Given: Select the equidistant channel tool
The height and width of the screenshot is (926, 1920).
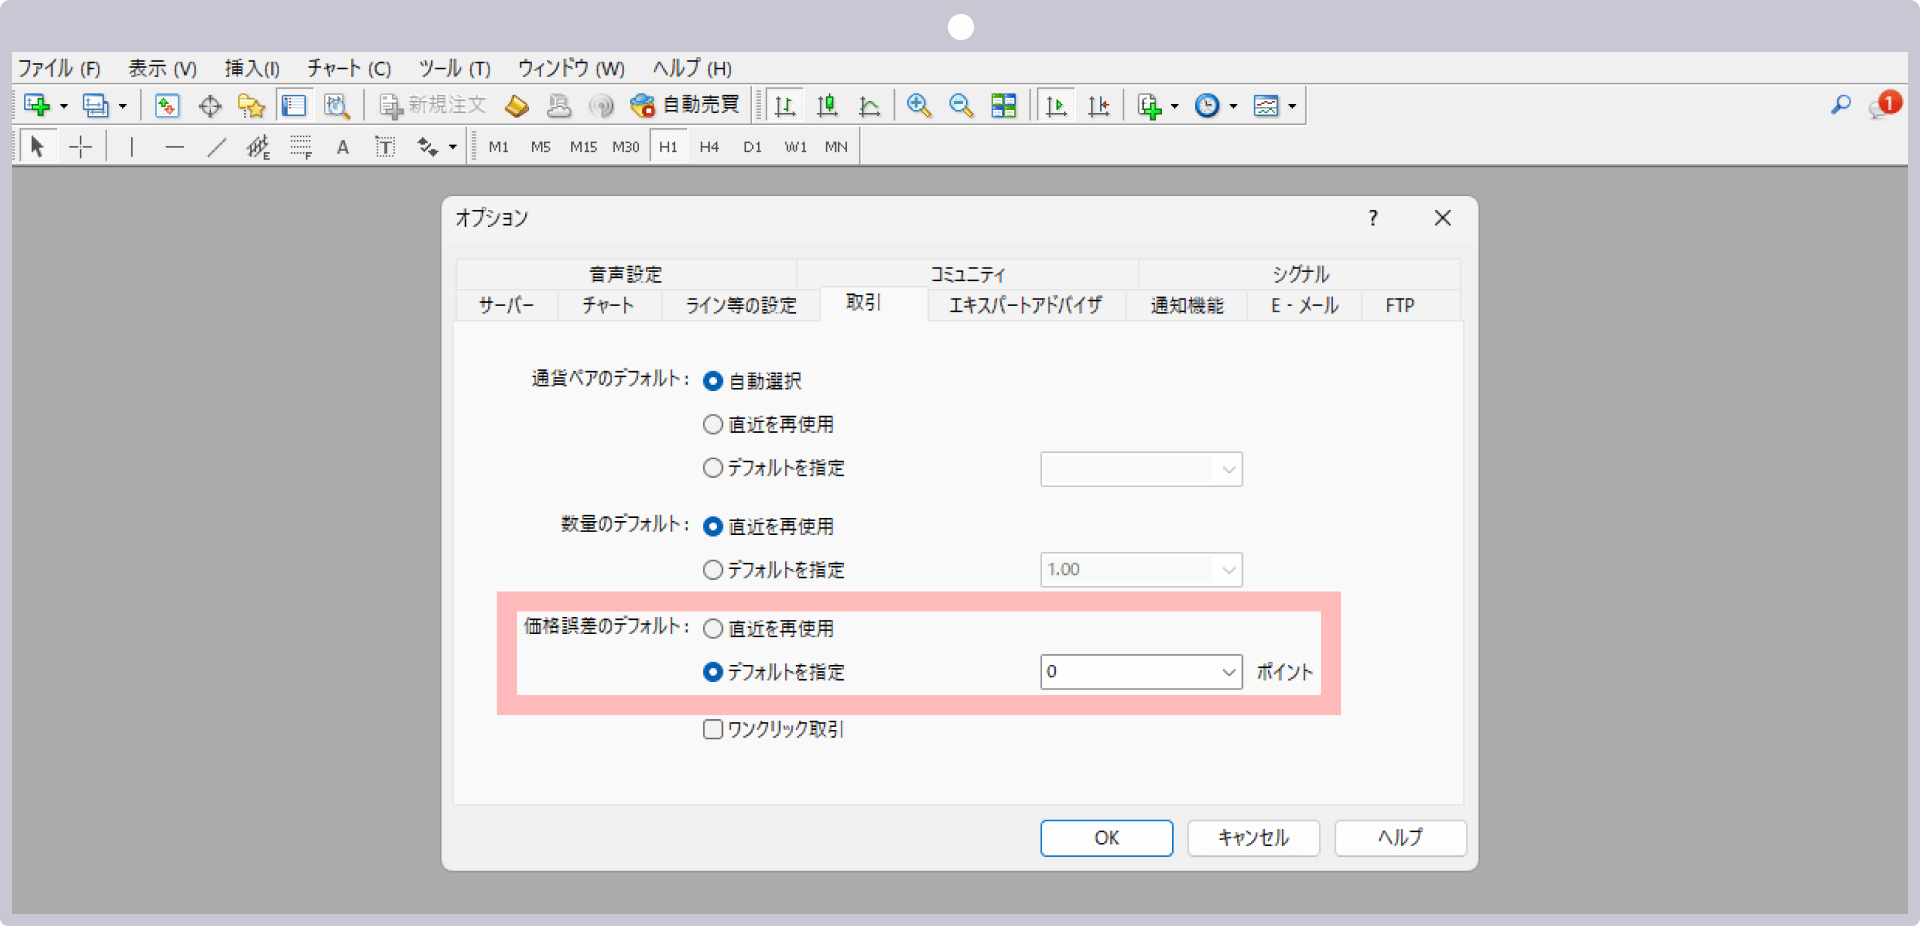Looking at the screenshot, I should (258, 147).
